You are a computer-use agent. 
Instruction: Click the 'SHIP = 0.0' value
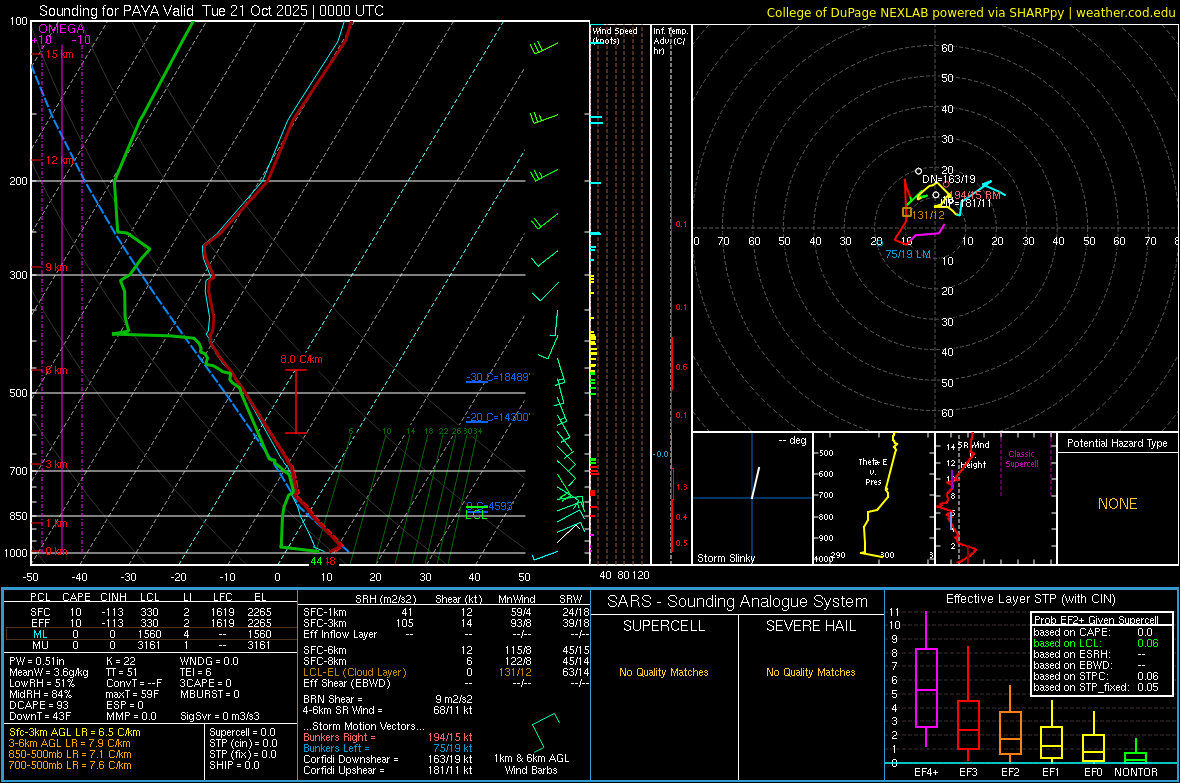point(234,765)
